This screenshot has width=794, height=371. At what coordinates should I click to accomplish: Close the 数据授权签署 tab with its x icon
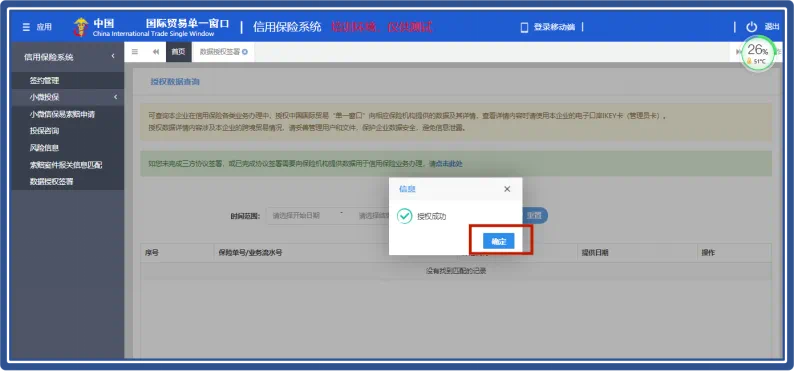click(245, 52)
